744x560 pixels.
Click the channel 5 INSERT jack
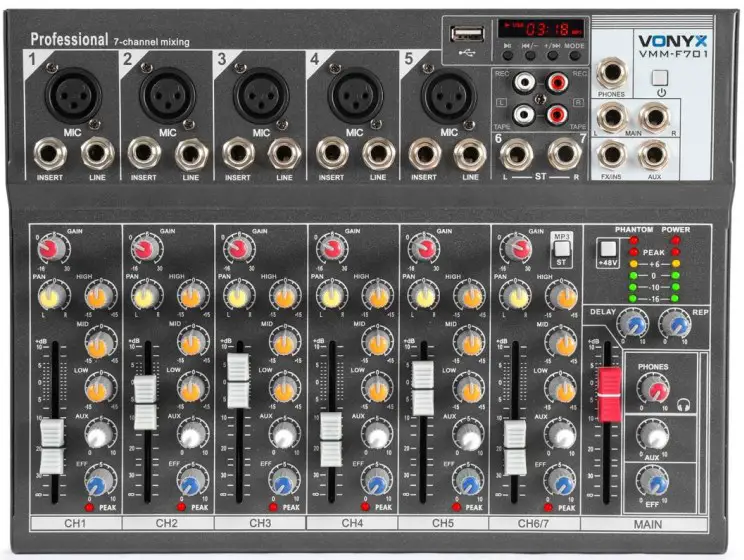[424, 154]
